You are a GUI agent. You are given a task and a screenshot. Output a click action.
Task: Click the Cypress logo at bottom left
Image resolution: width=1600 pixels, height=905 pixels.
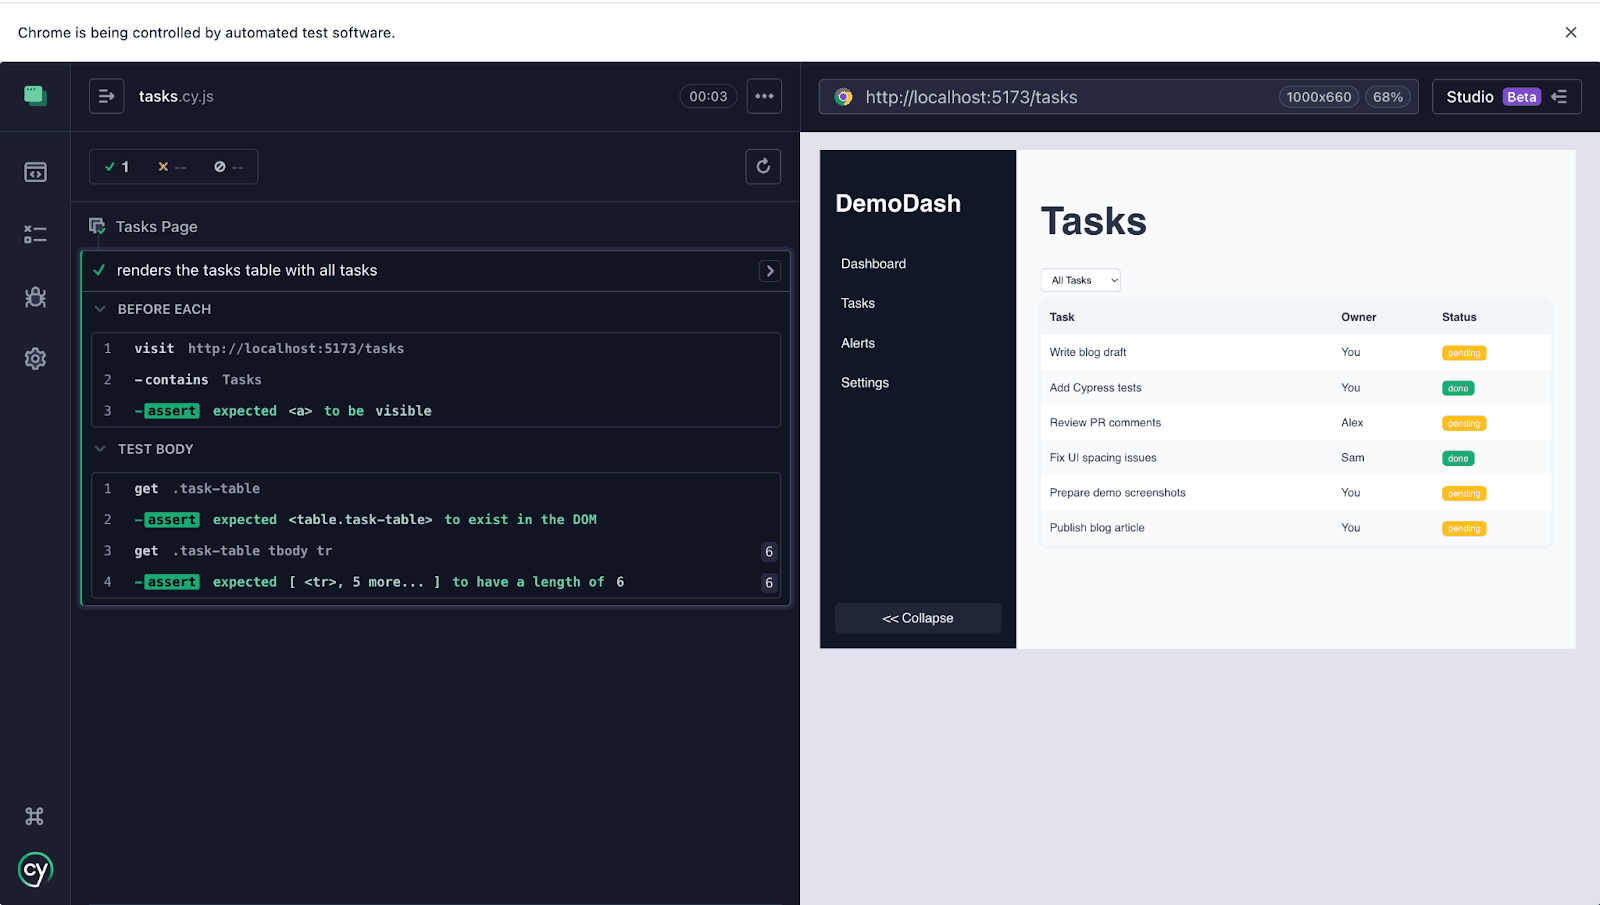coord(35,869)
